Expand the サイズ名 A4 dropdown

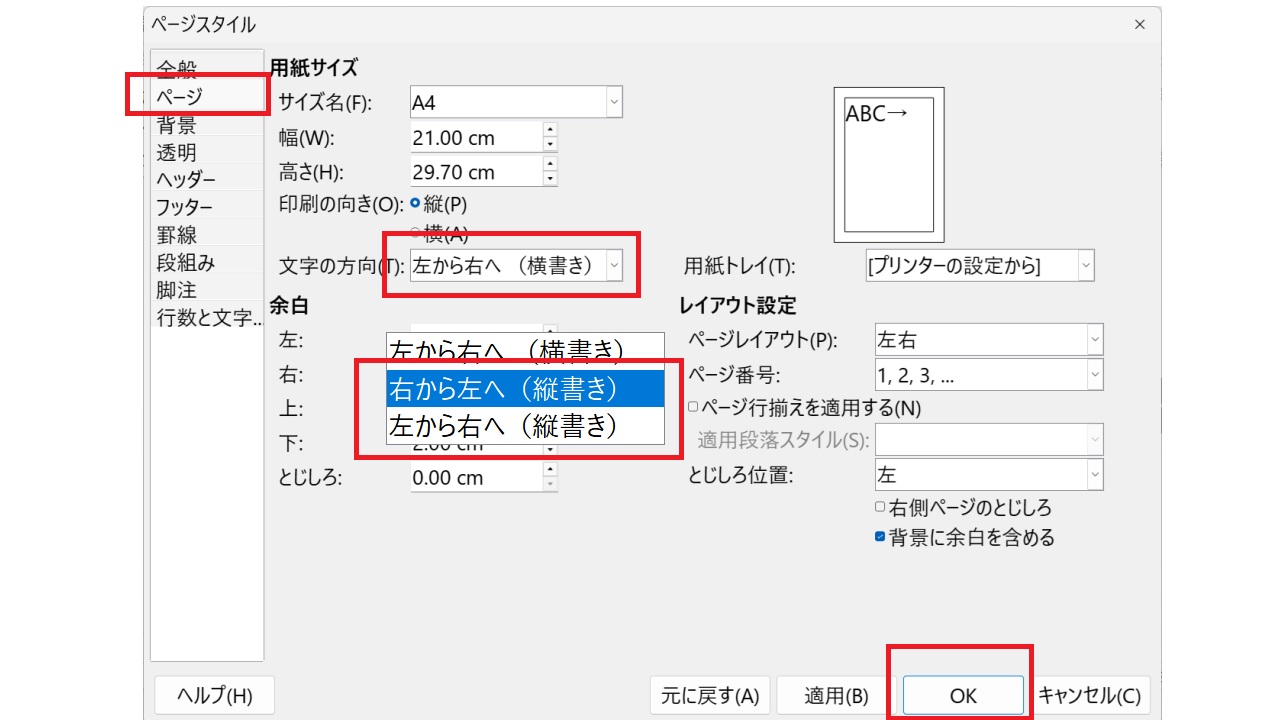(x=614, y=102)
